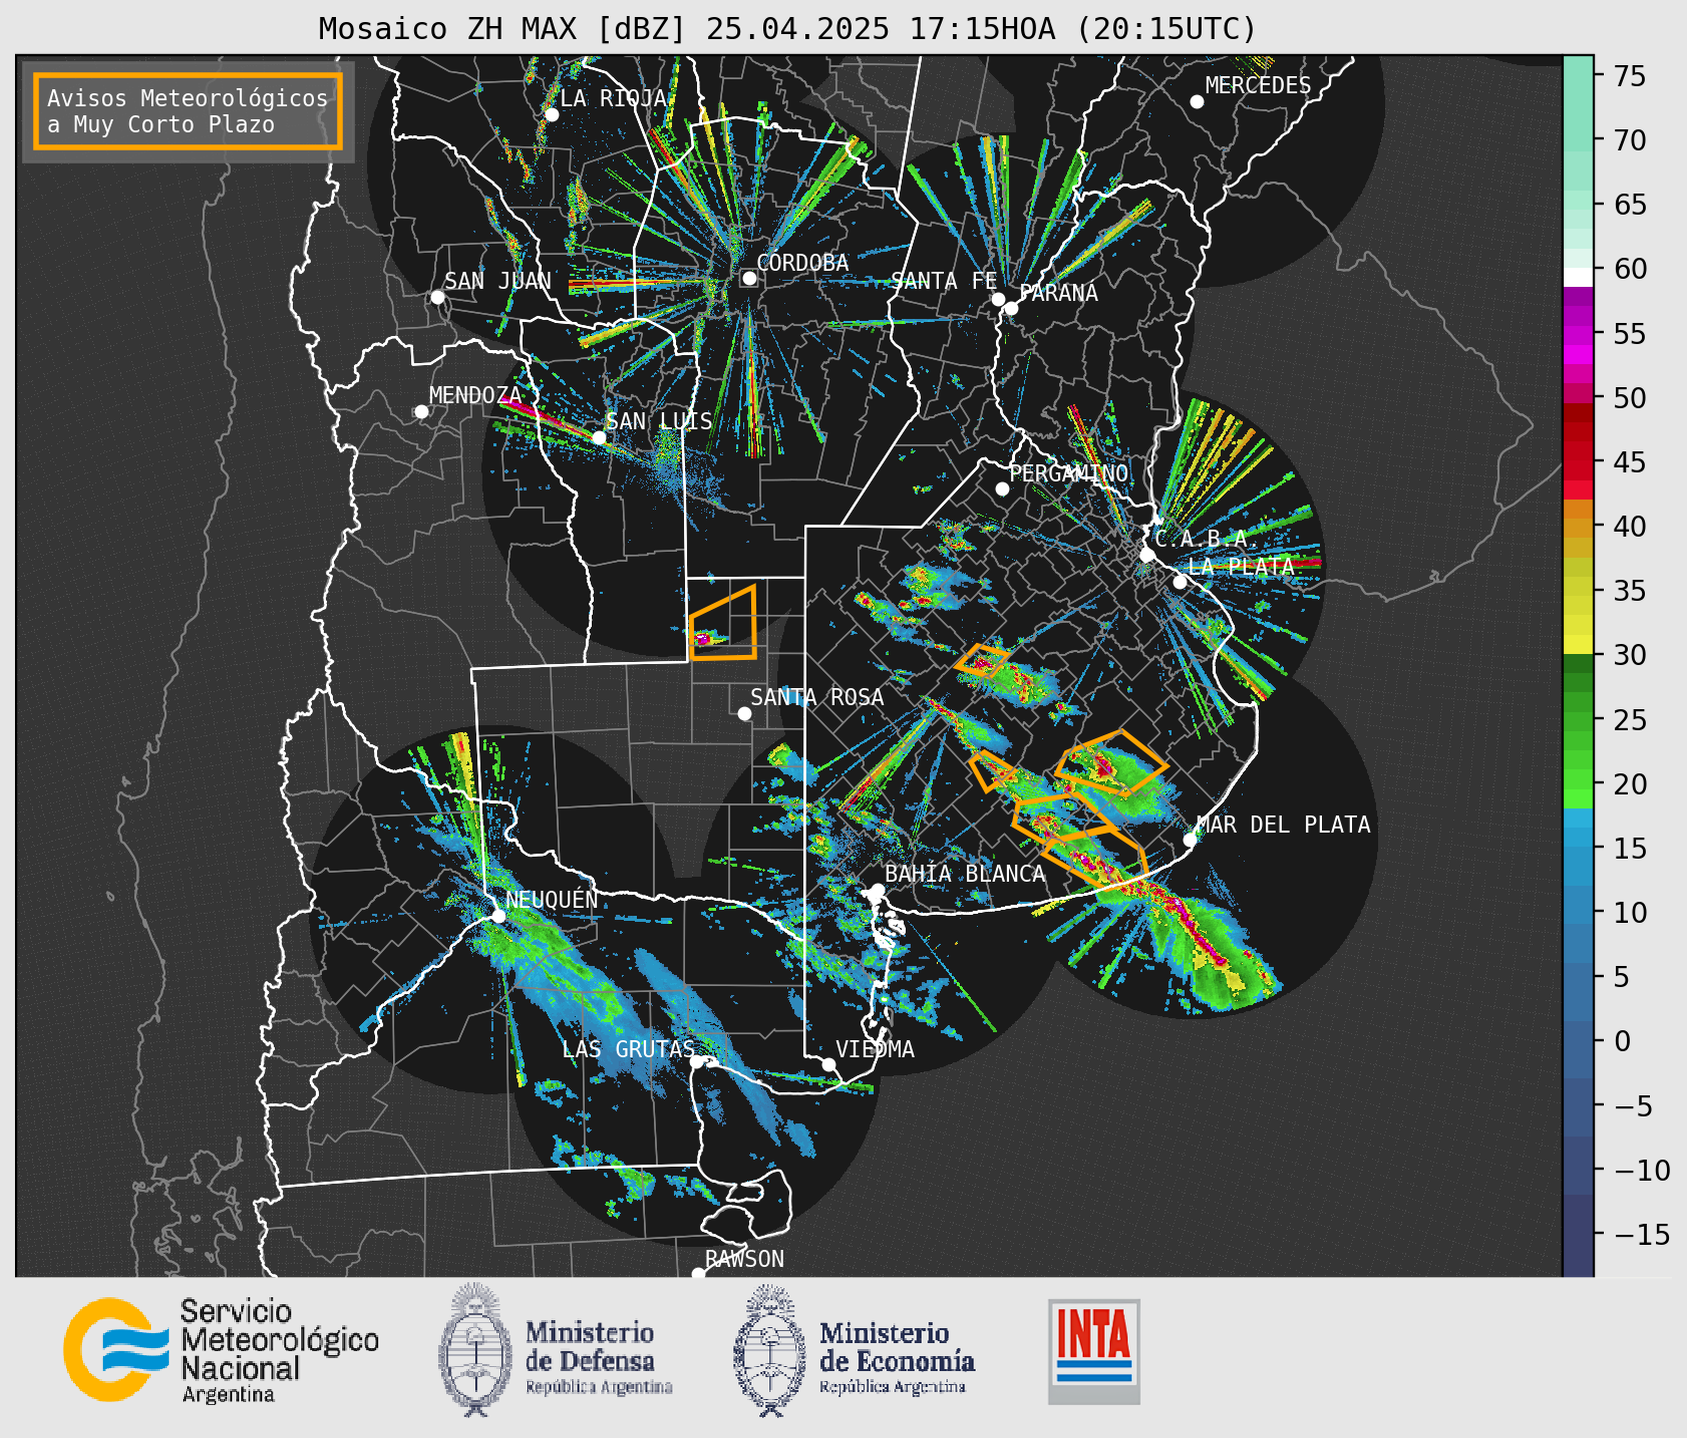Click the SAN JUAN city label

(497, 281)
